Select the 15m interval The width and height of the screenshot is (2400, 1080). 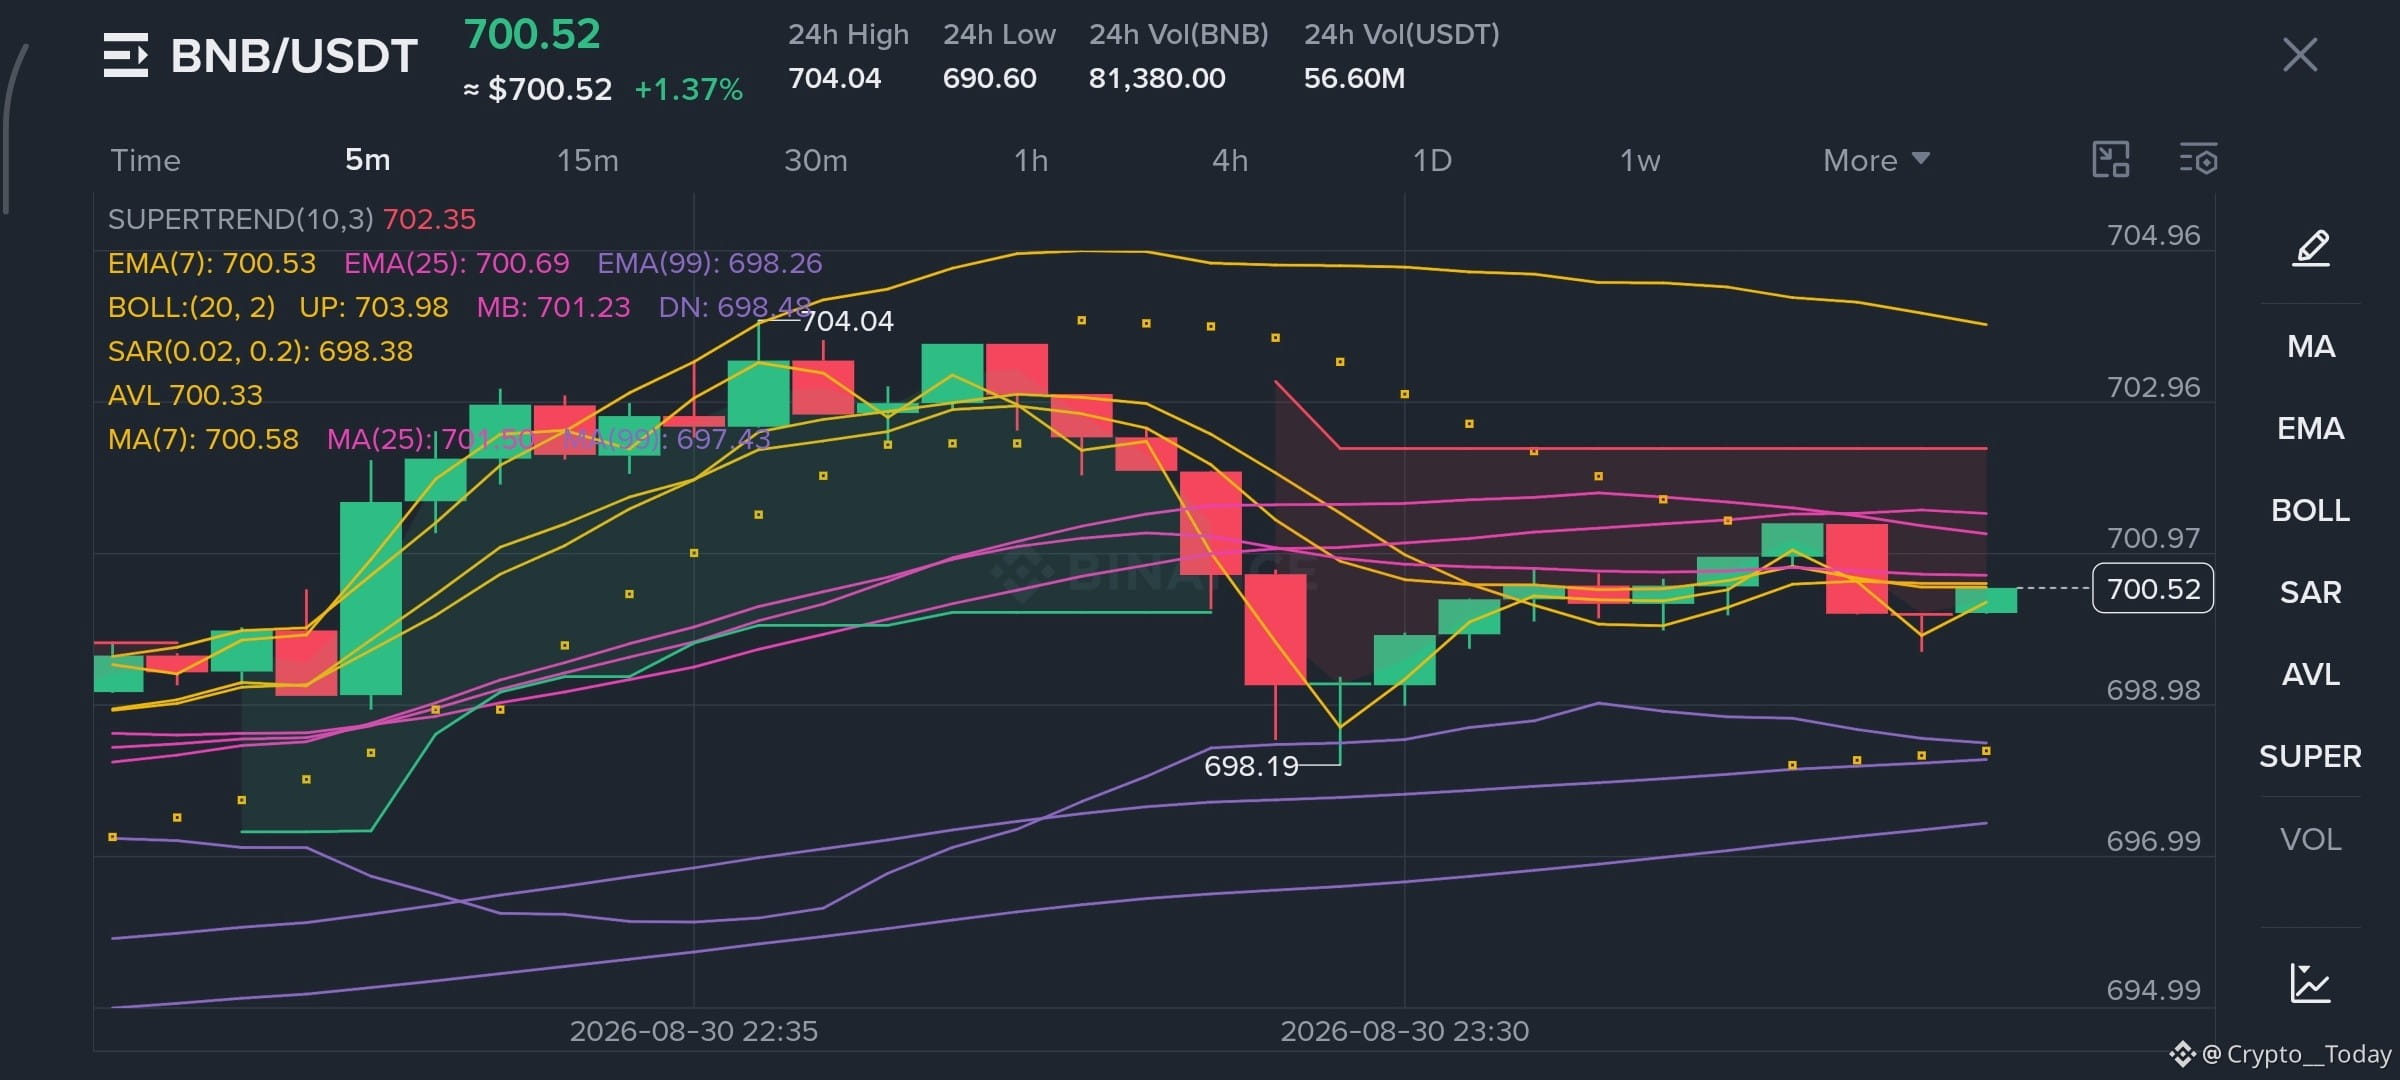pyautogui.click(x=588, y=160)
